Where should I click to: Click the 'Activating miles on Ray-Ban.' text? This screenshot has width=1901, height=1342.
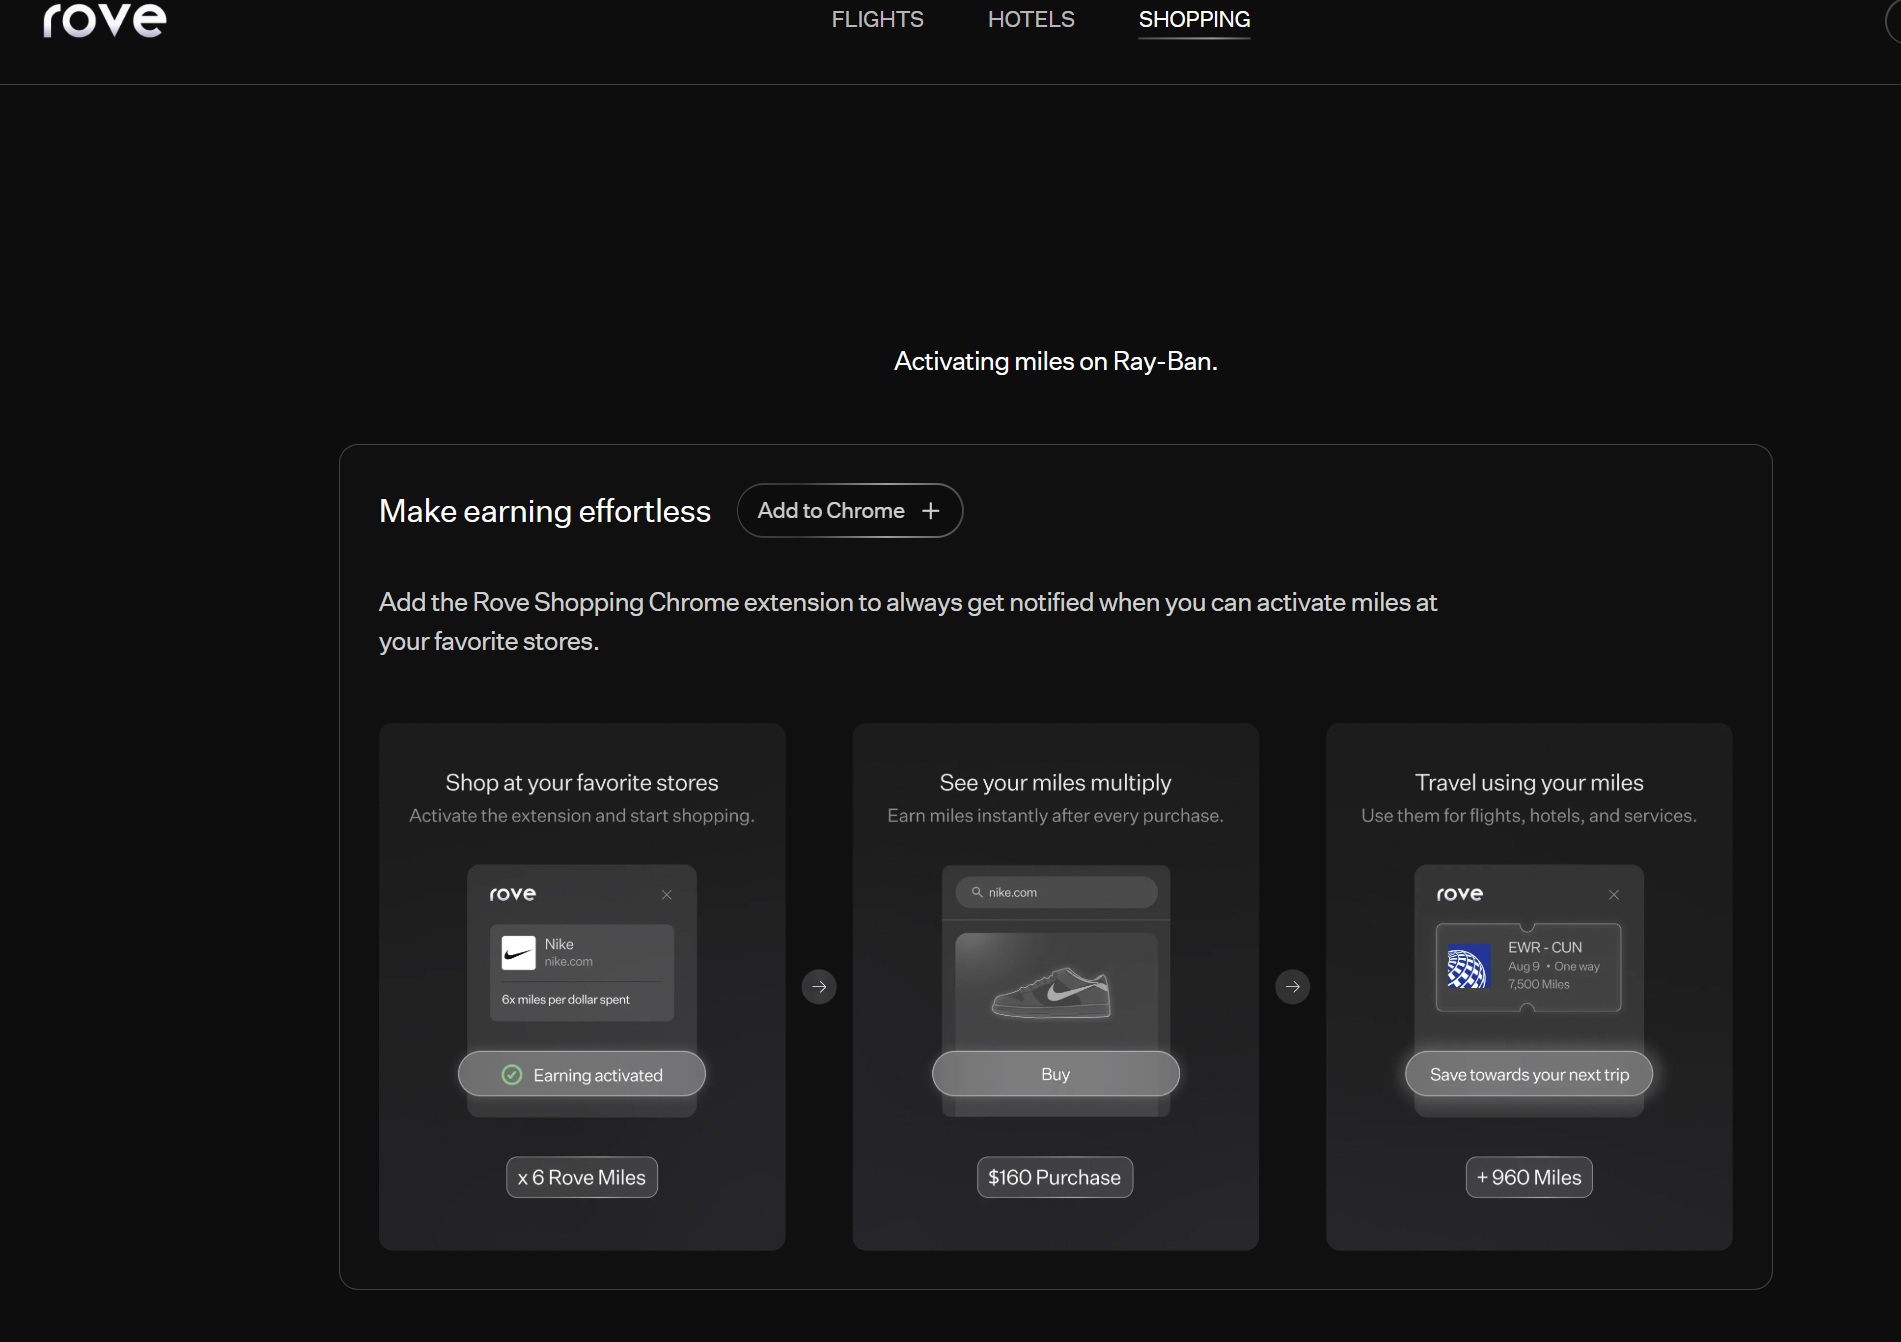1055,361
